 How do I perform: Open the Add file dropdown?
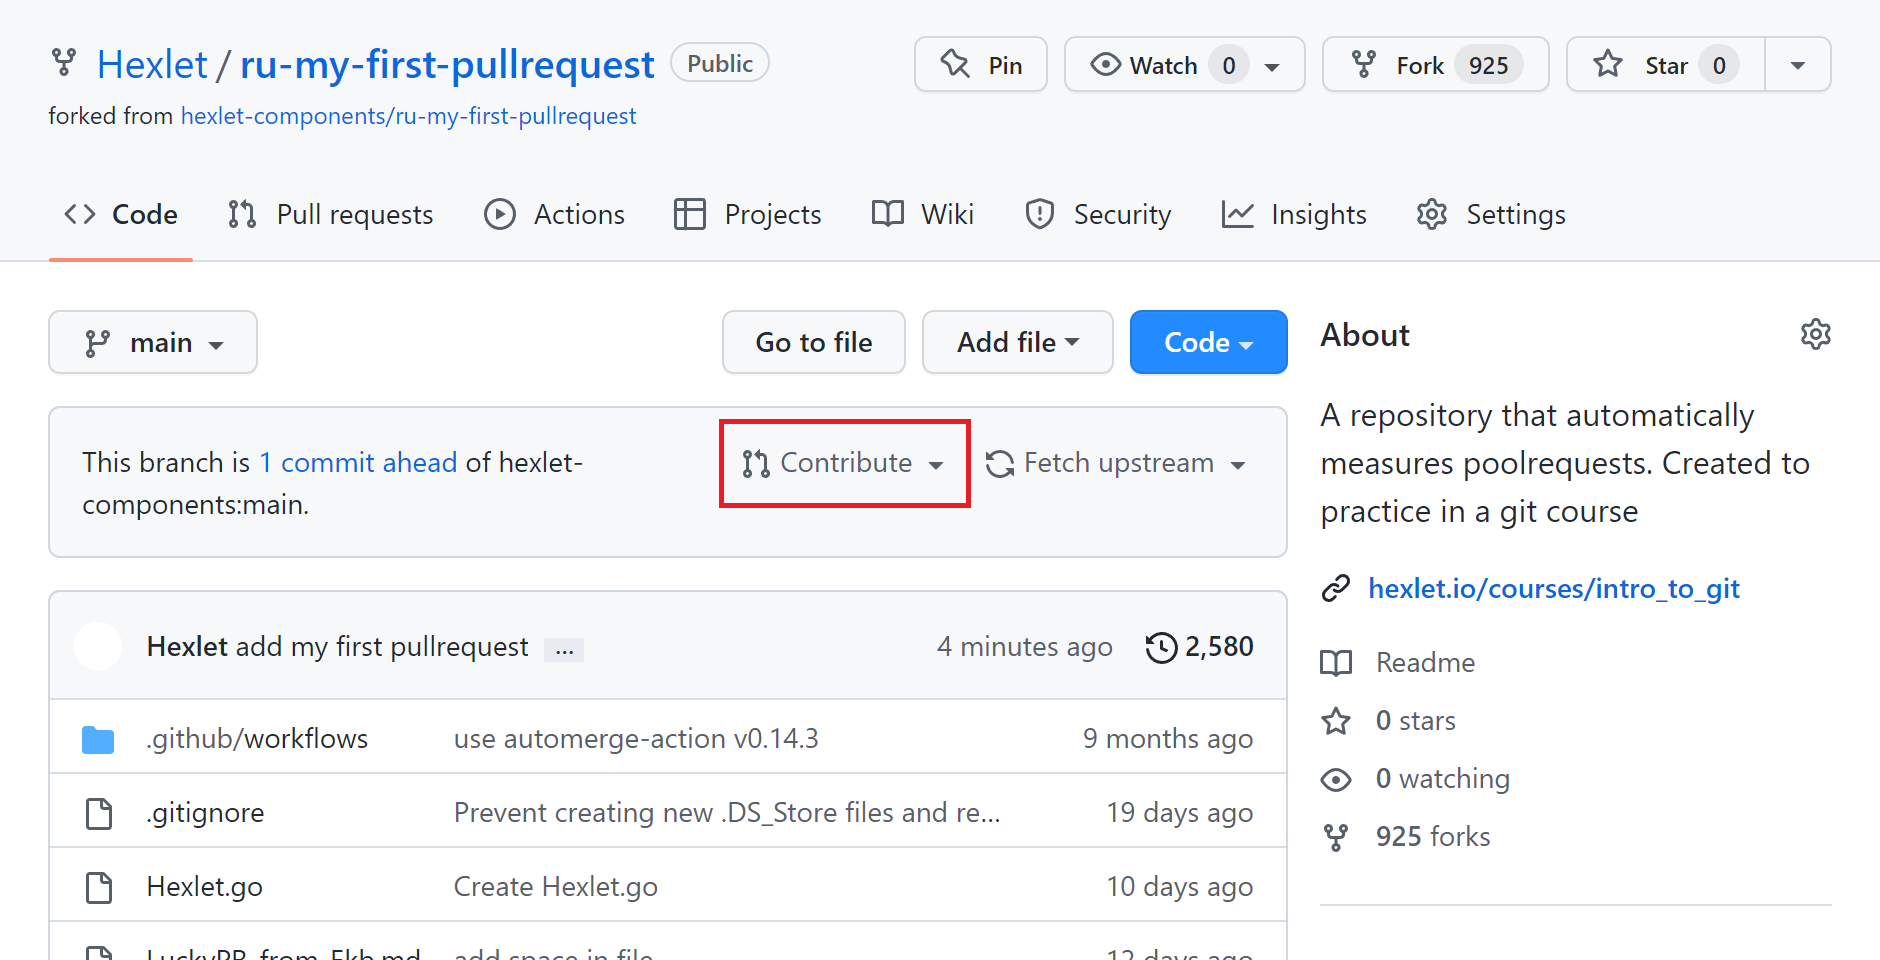click(x=1017, y=342)
